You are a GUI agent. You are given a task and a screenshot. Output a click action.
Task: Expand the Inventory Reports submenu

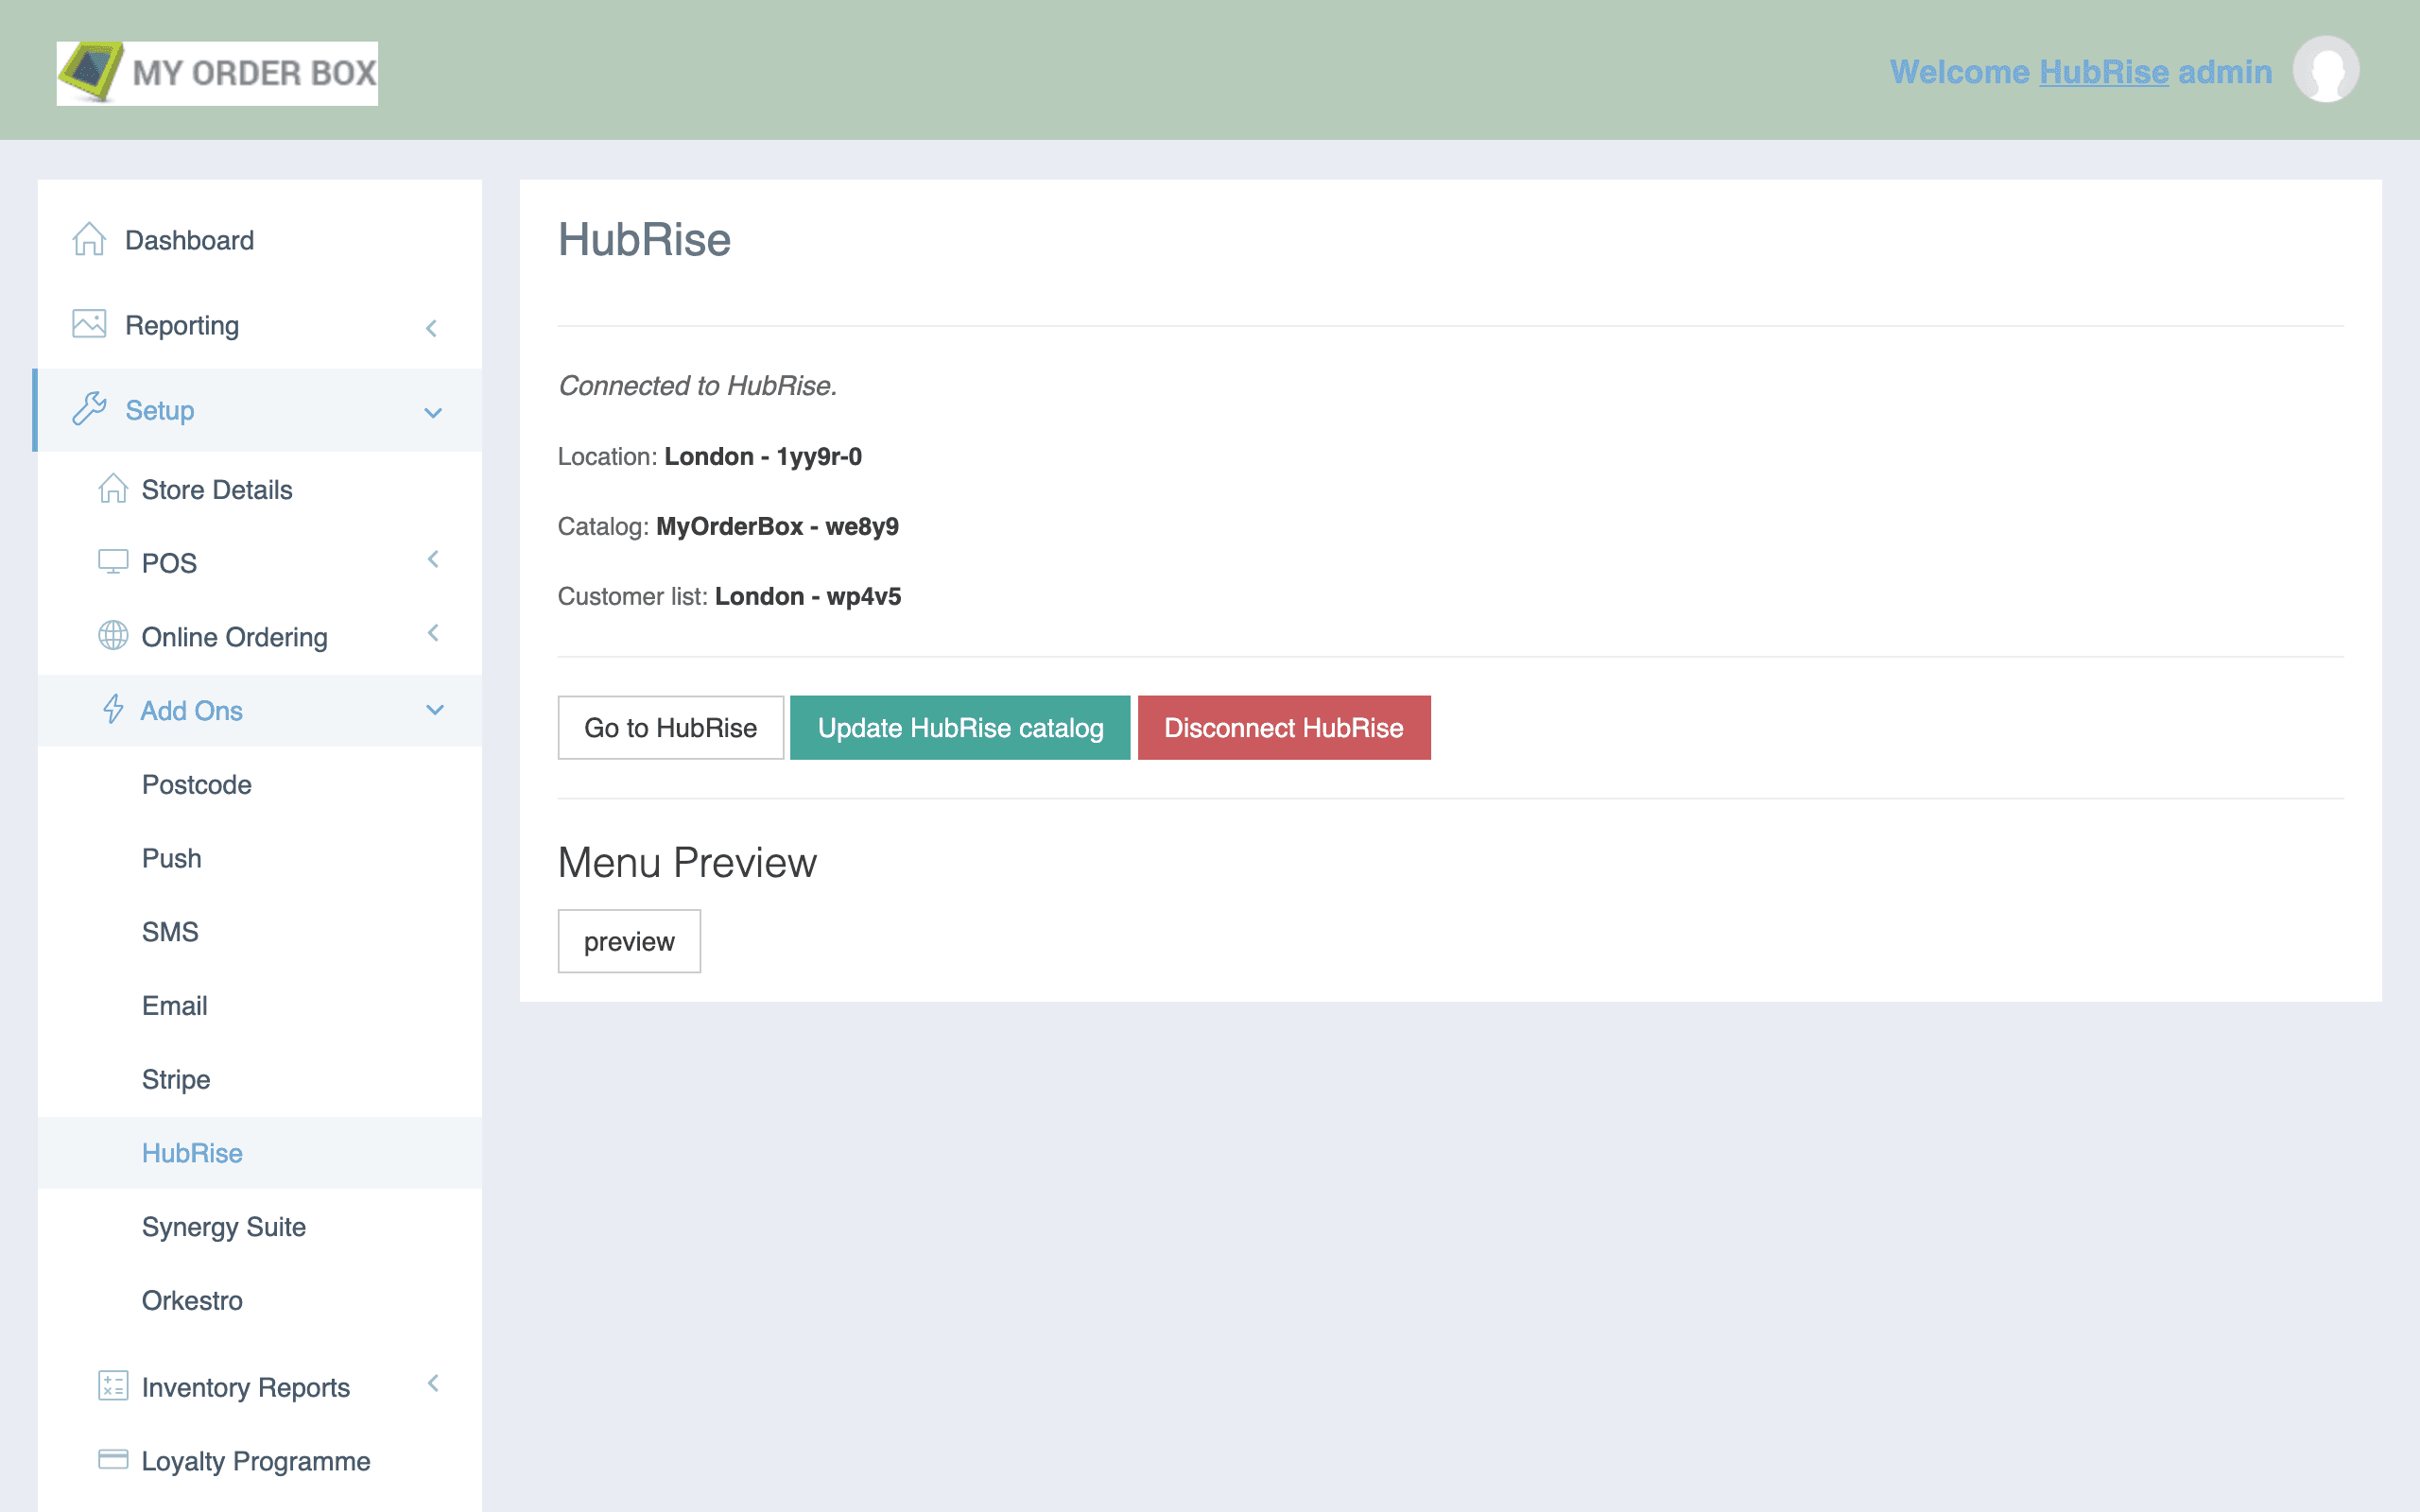(x=433, y=1385)
